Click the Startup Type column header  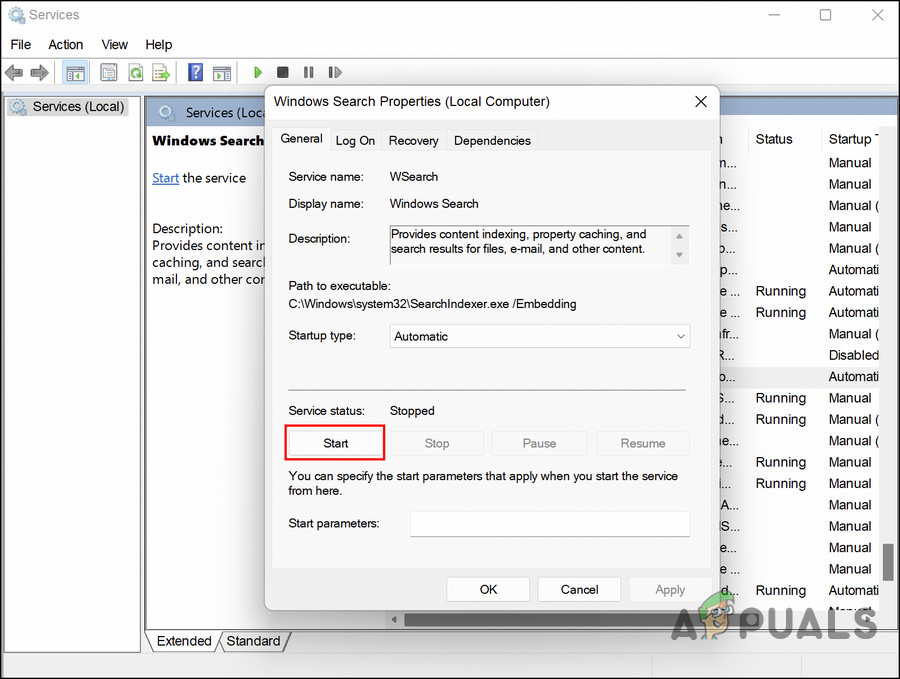point(854,139)
